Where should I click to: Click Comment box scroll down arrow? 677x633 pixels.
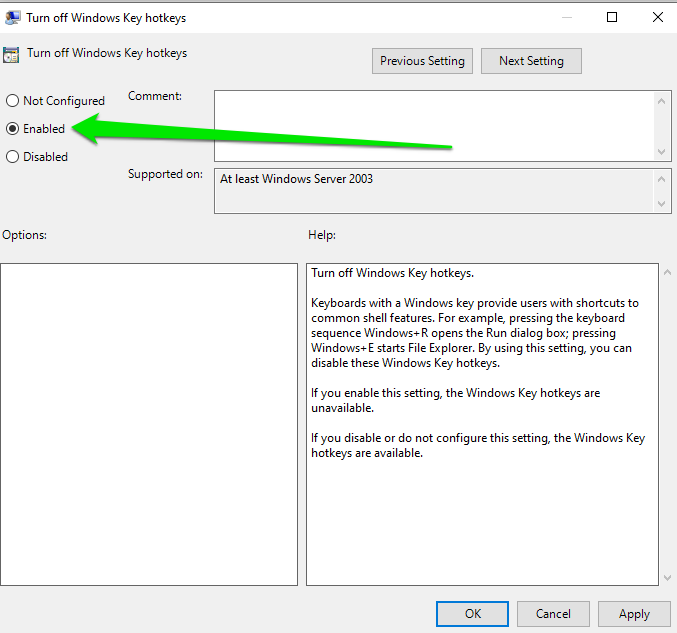661,152
